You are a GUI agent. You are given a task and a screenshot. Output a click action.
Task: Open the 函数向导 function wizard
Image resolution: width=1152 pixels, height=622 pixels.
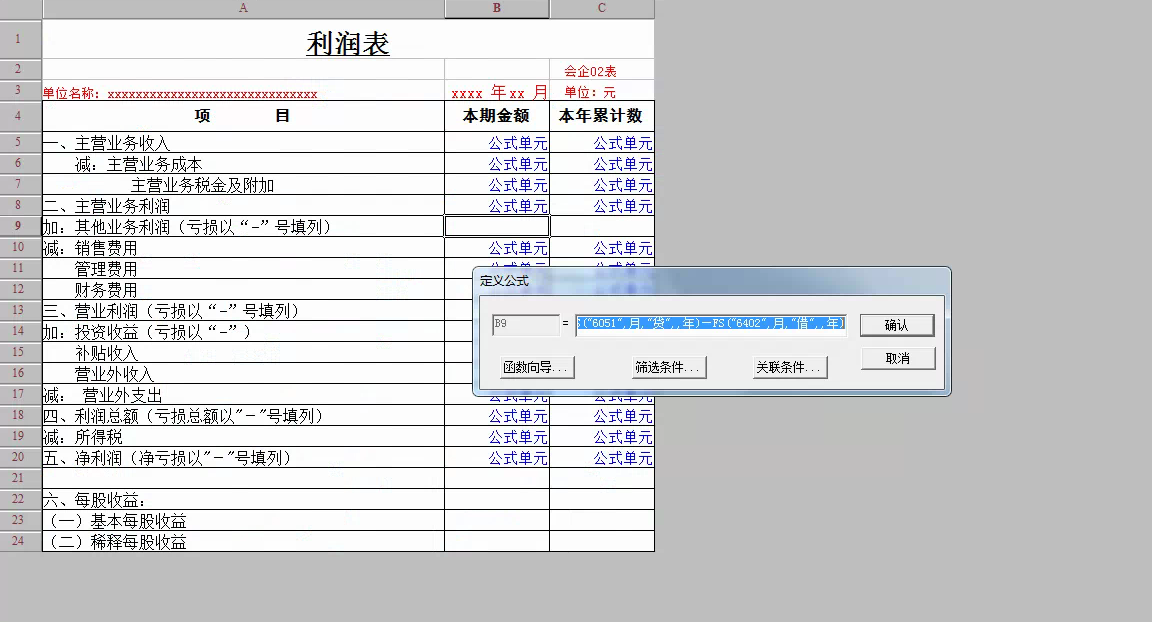pos(536,367)
